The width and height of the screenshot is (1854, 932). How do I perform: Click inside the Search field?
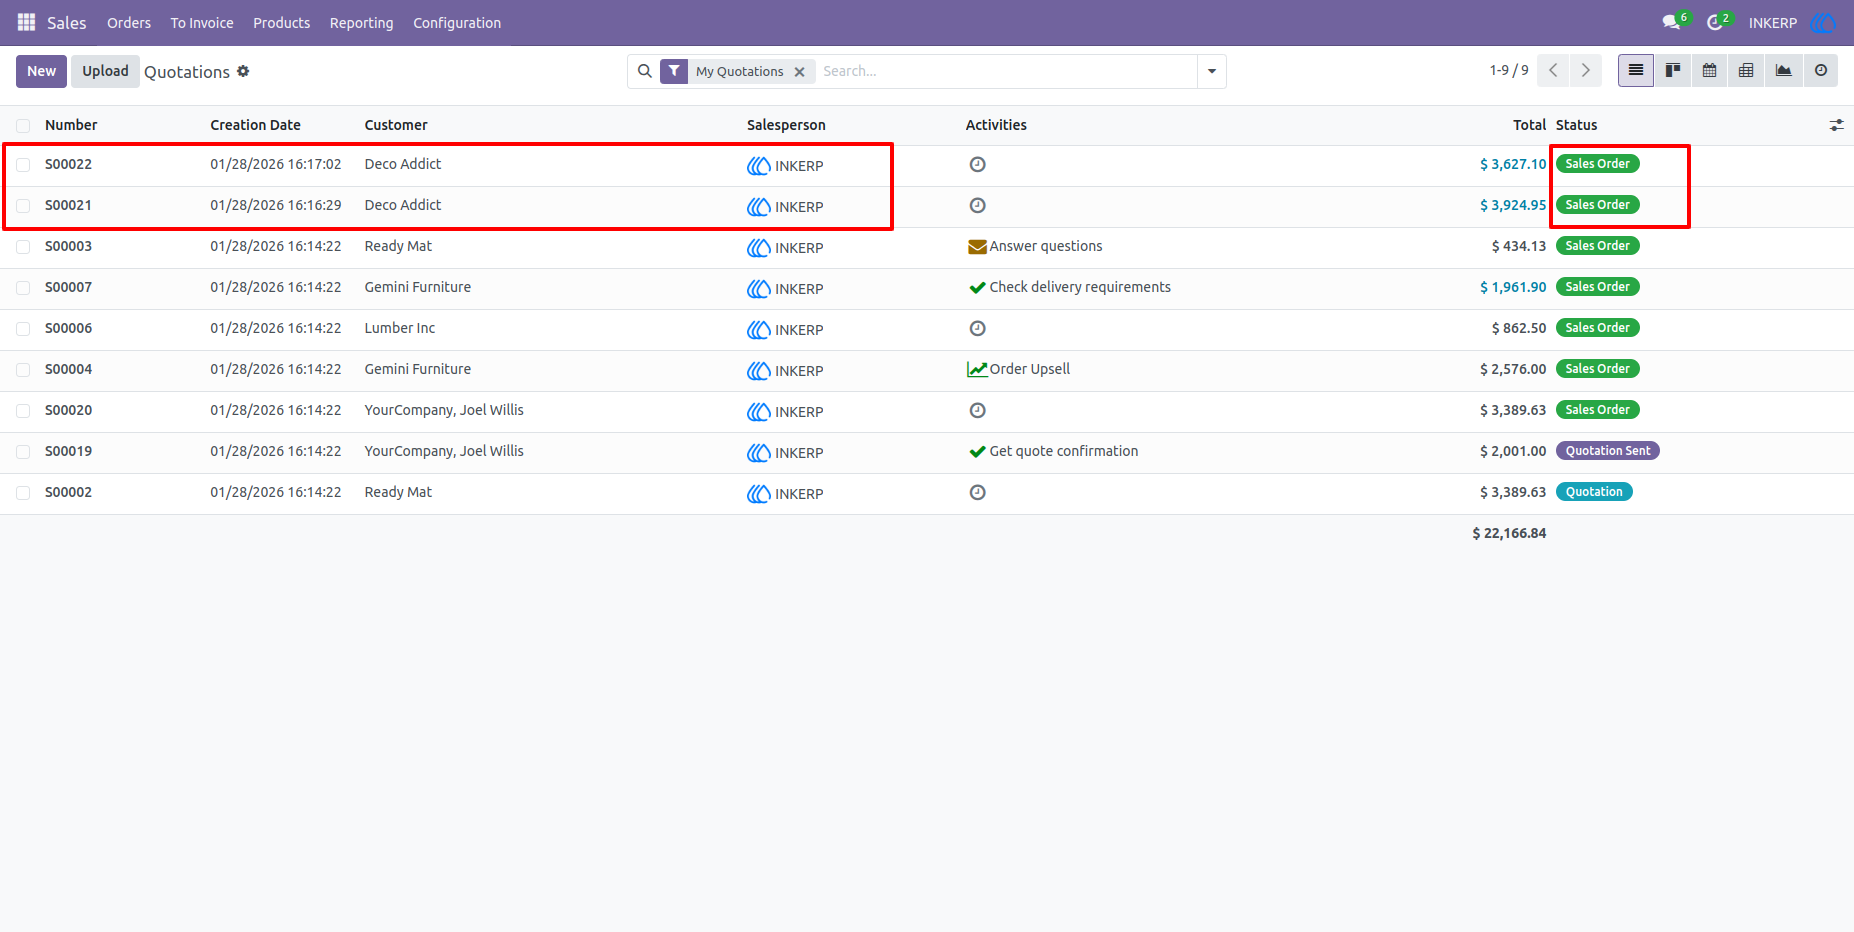point(1005,71)
